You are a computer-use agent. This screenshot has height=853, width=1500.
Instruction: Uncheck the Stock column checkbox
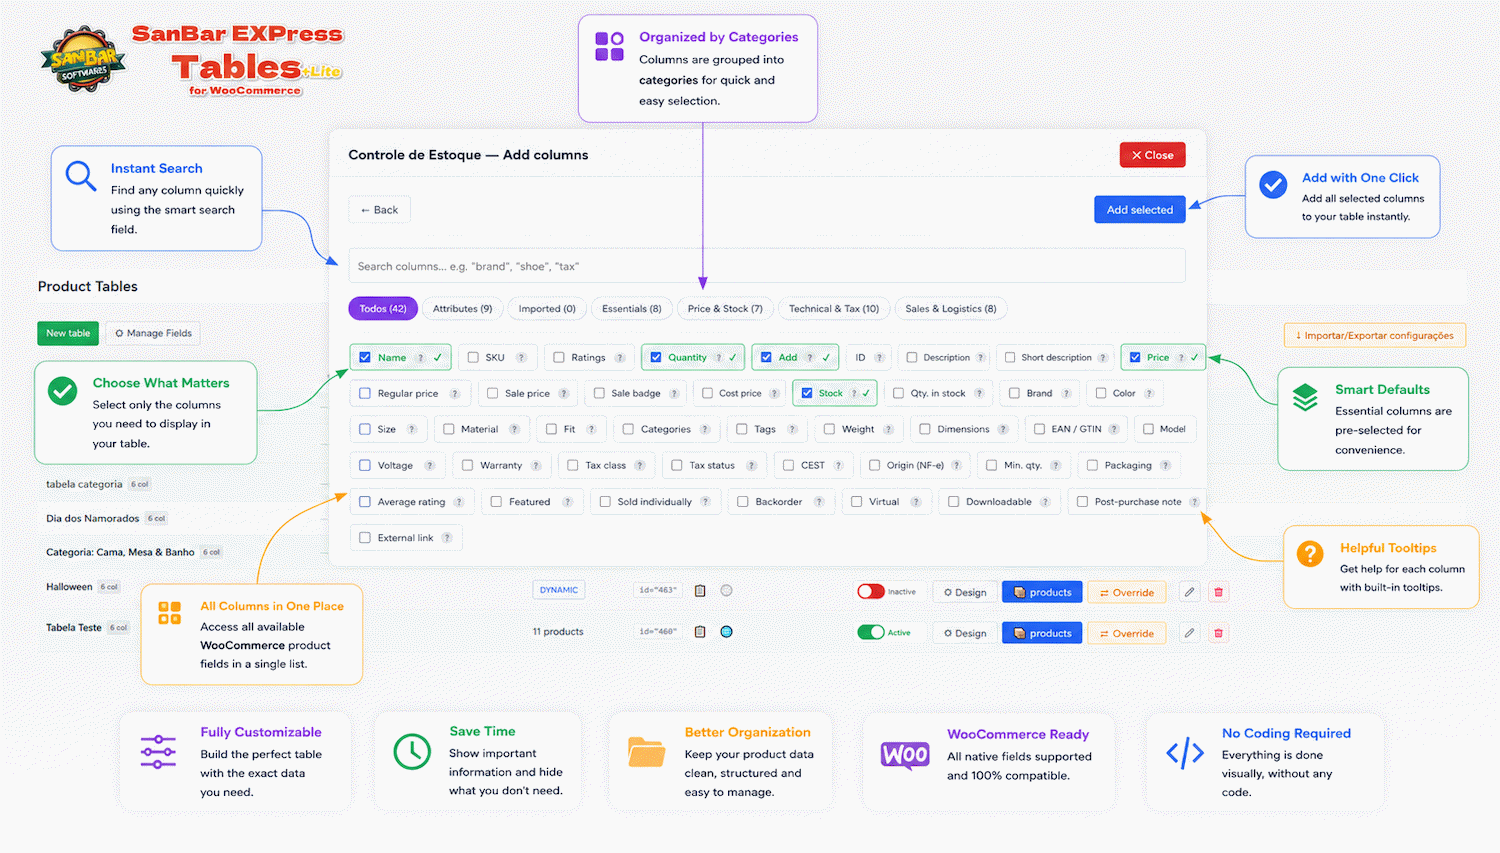tap(807, 393)
